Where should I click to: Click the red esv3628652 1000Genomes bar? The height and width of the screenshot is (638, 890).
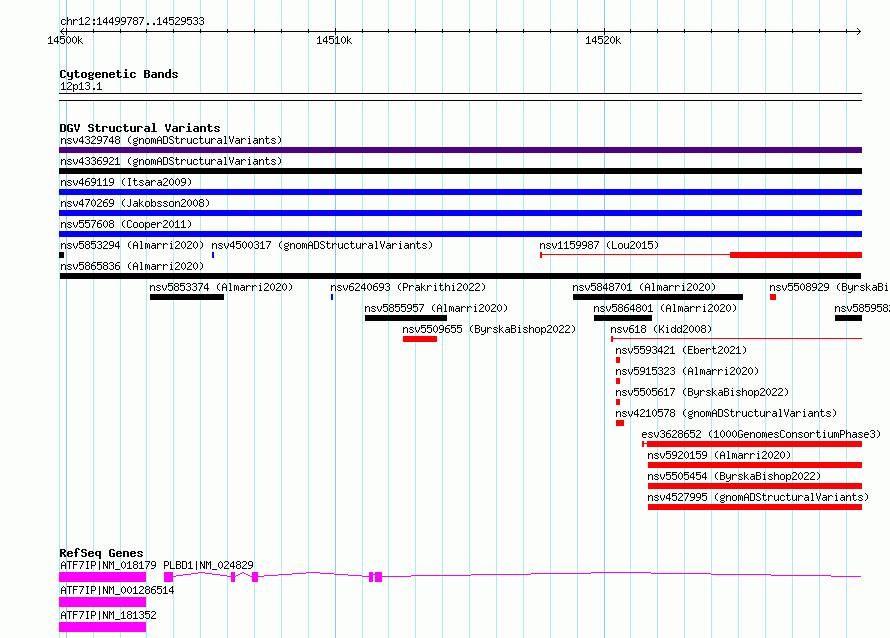[754, 444]
